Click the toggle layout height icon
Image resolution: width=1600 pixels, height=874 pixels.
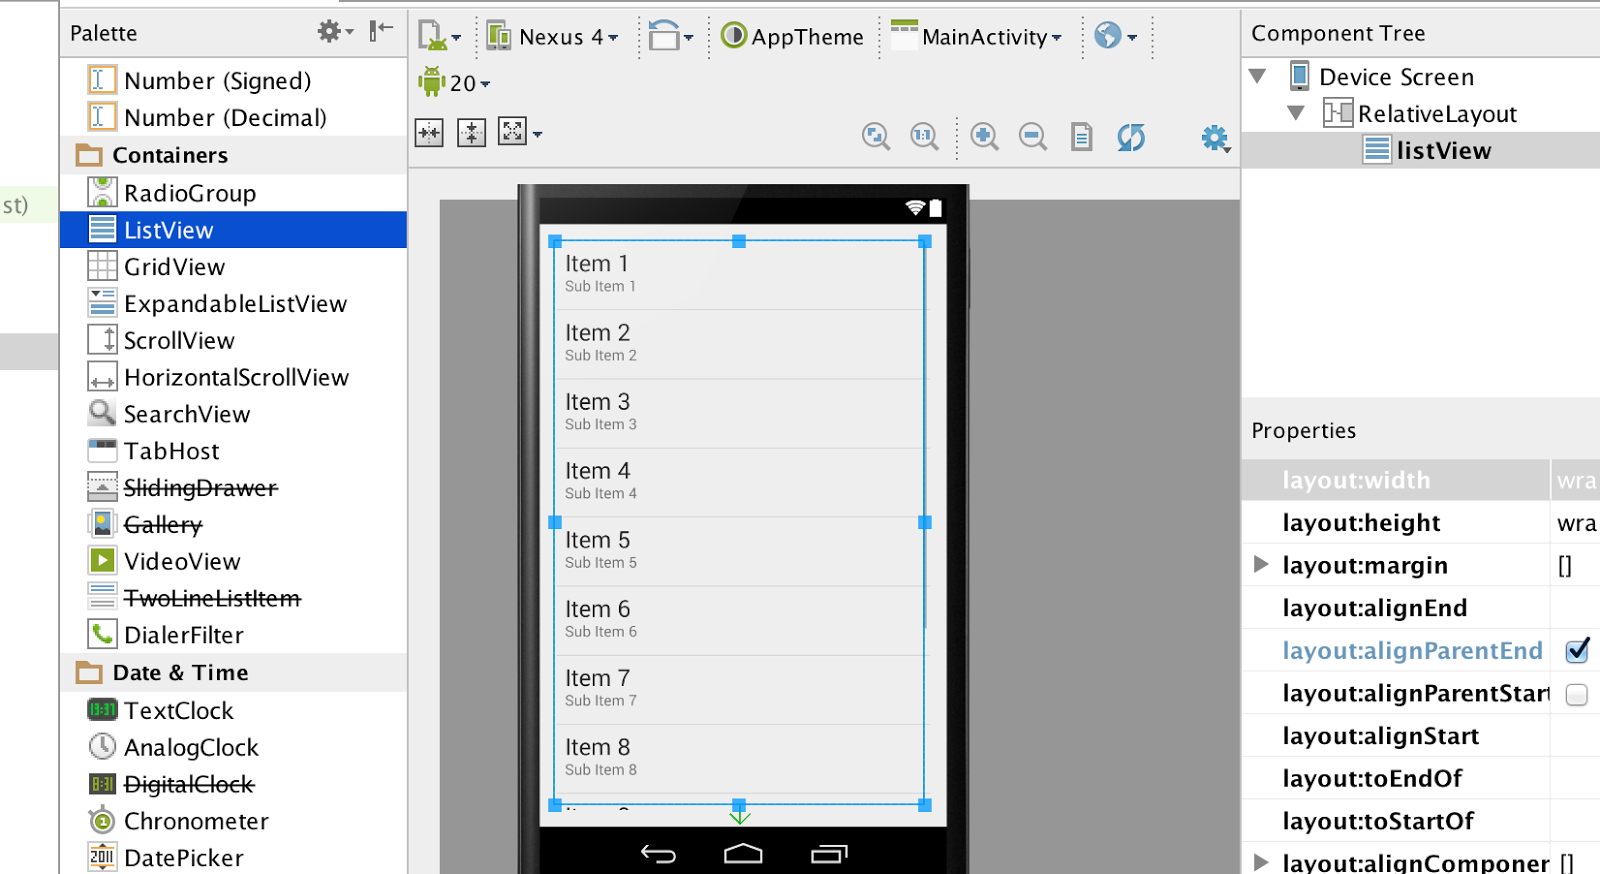tap(471, 133)
